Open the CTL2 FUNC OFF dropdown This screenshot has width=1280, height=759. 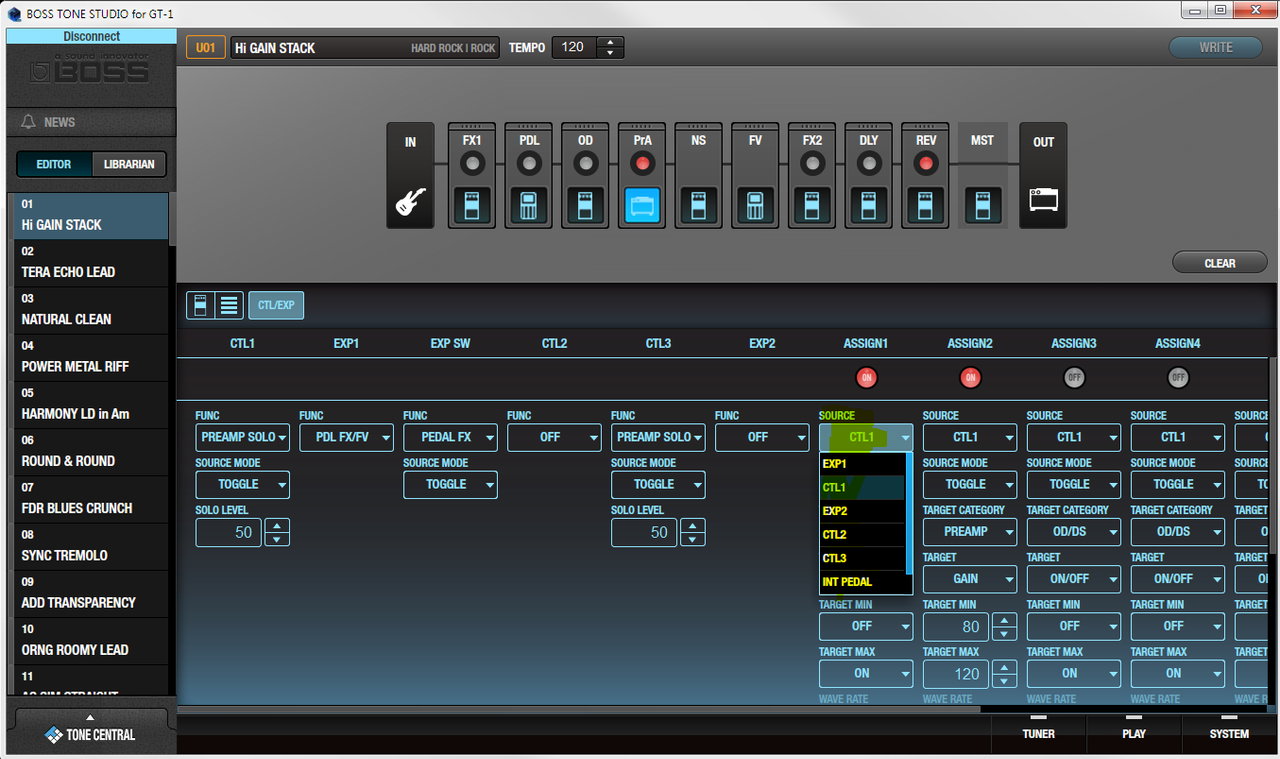pyautogui.click(x=555, y=437)
